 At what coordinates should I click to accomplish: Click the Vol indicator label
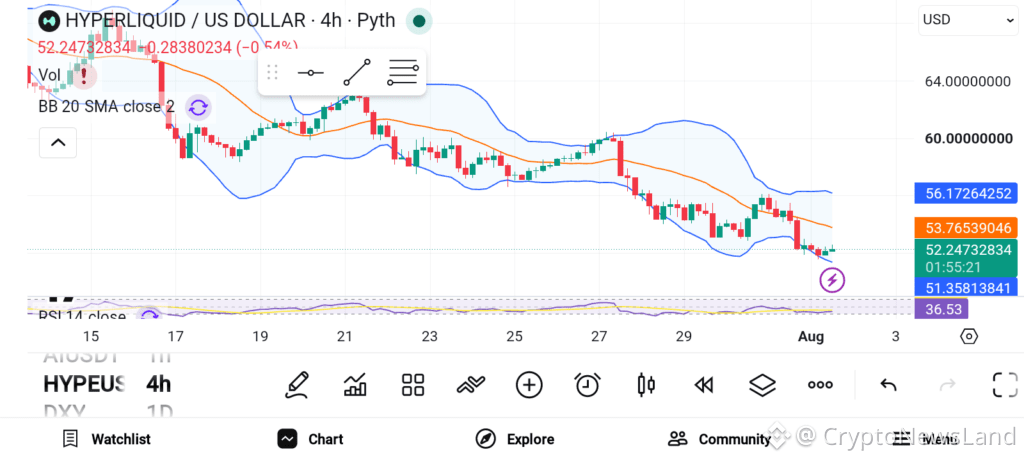[50, 75]
